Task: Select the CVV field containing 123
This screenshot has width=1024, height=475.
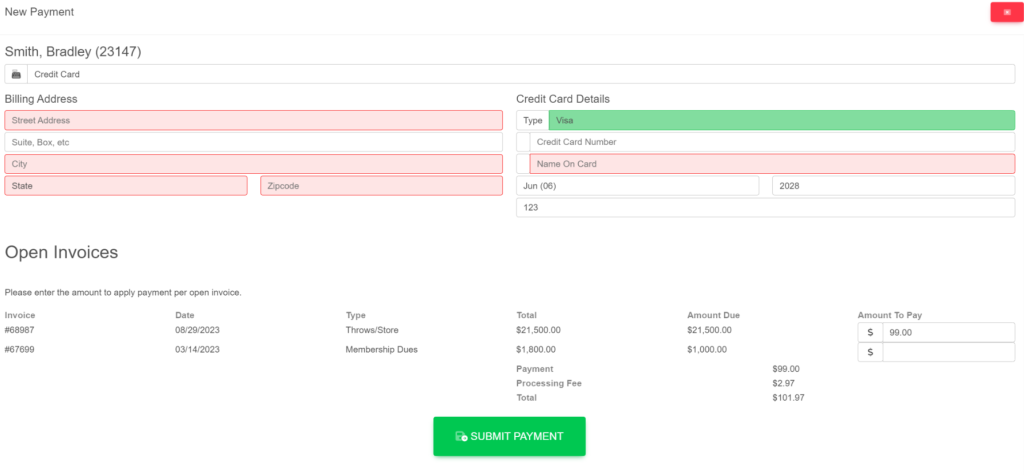Action: pos(765,208)
